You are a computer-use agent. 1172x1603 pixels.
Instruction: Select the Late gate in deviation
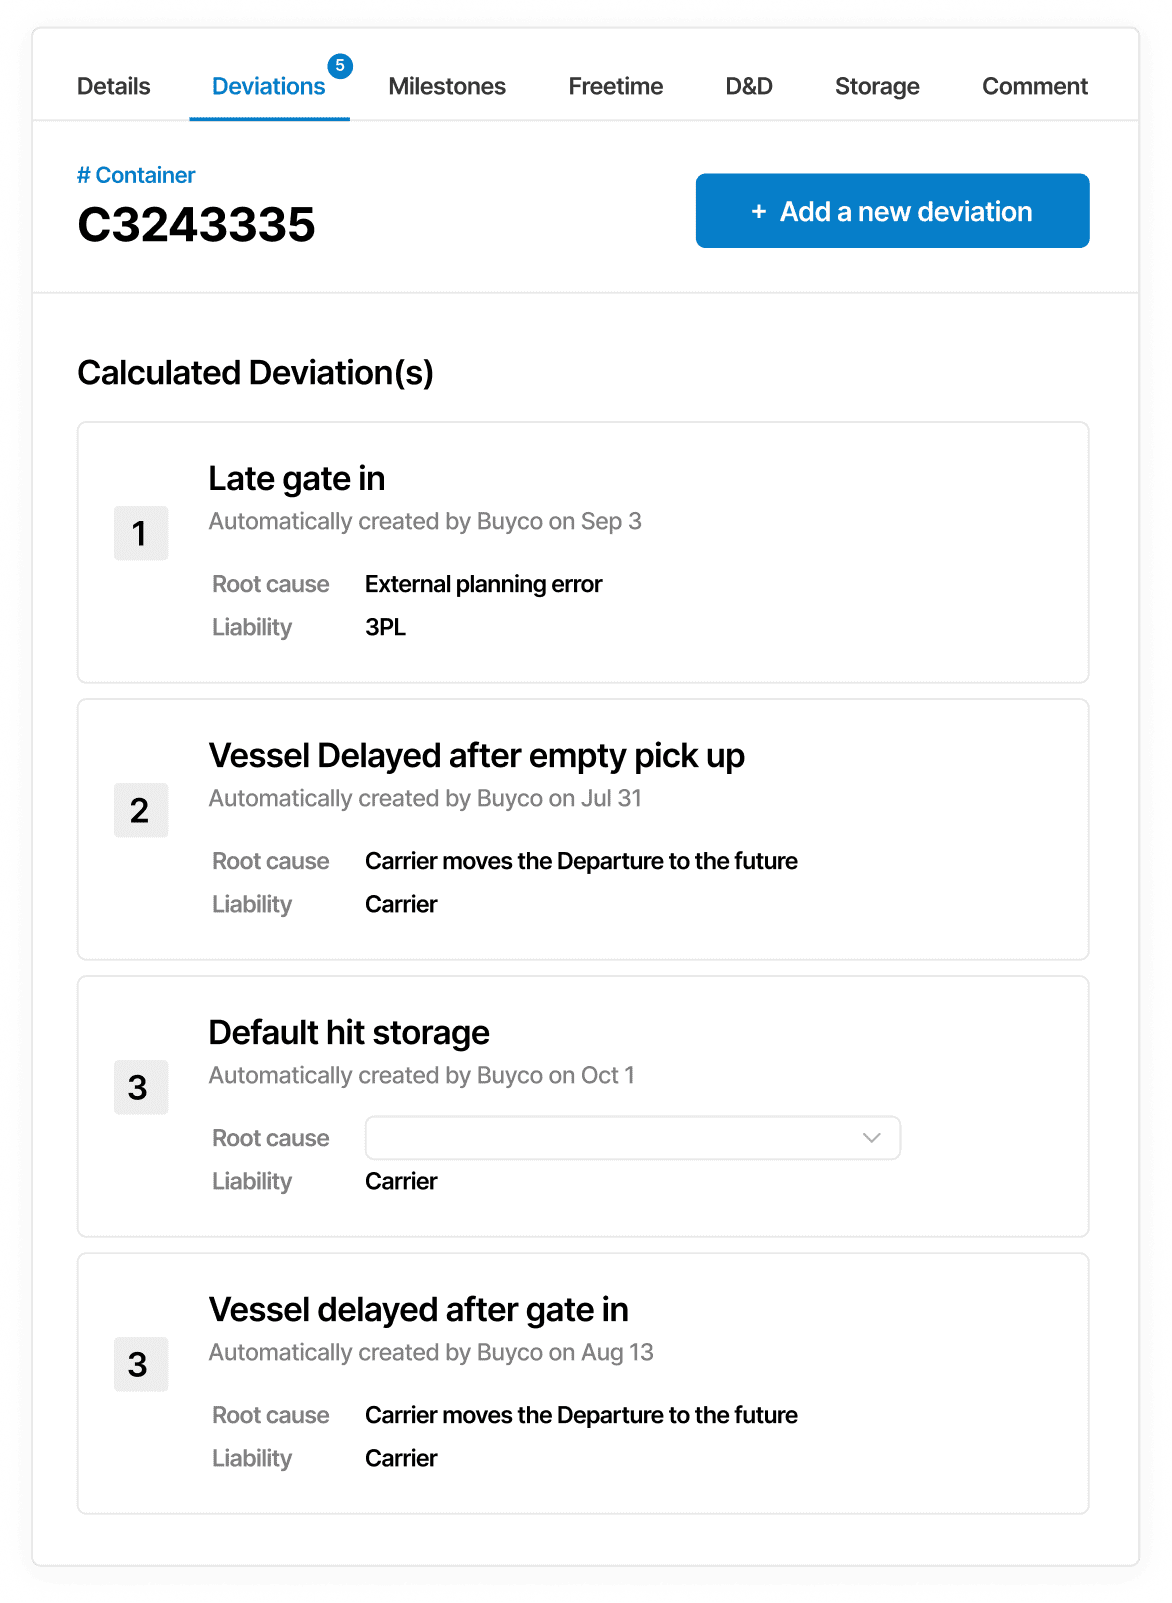296,479
